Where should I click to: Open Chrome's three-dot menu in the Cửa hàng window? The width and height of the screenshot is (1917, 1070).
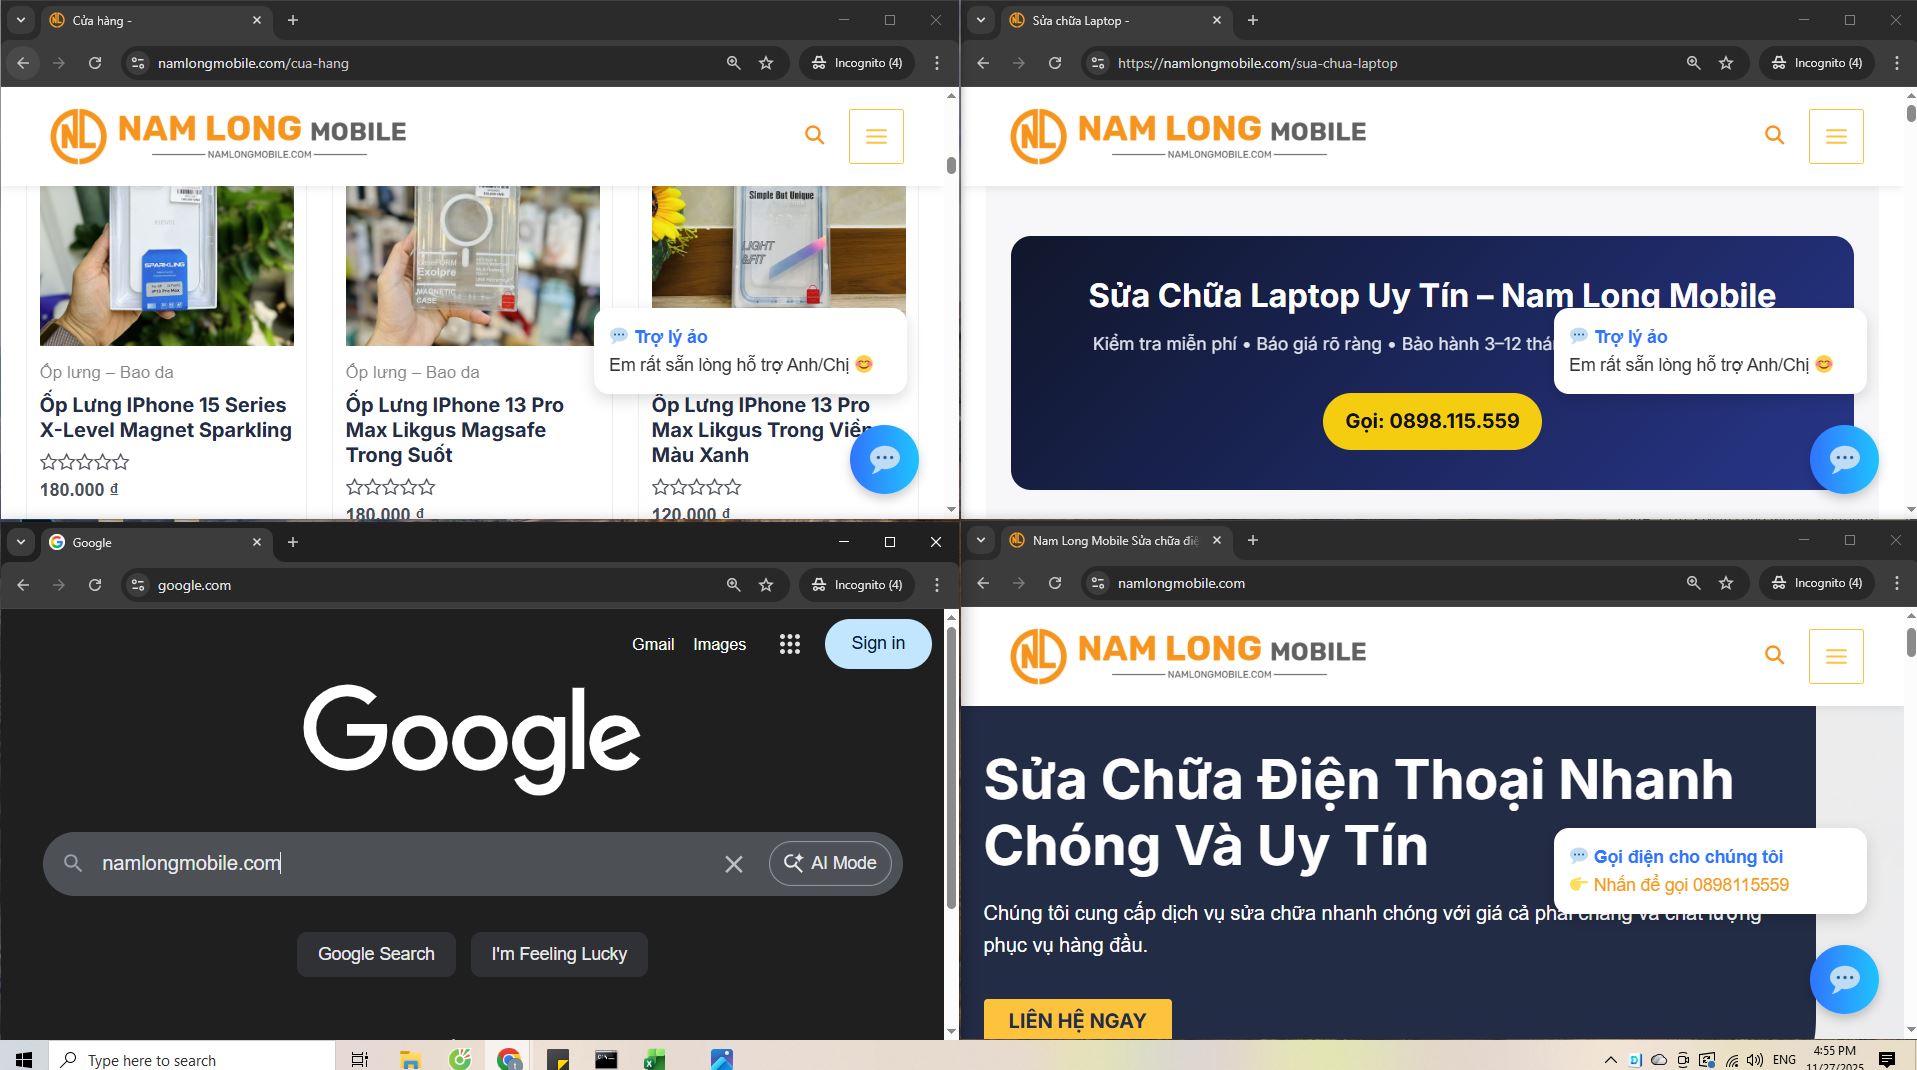point(936,63)
